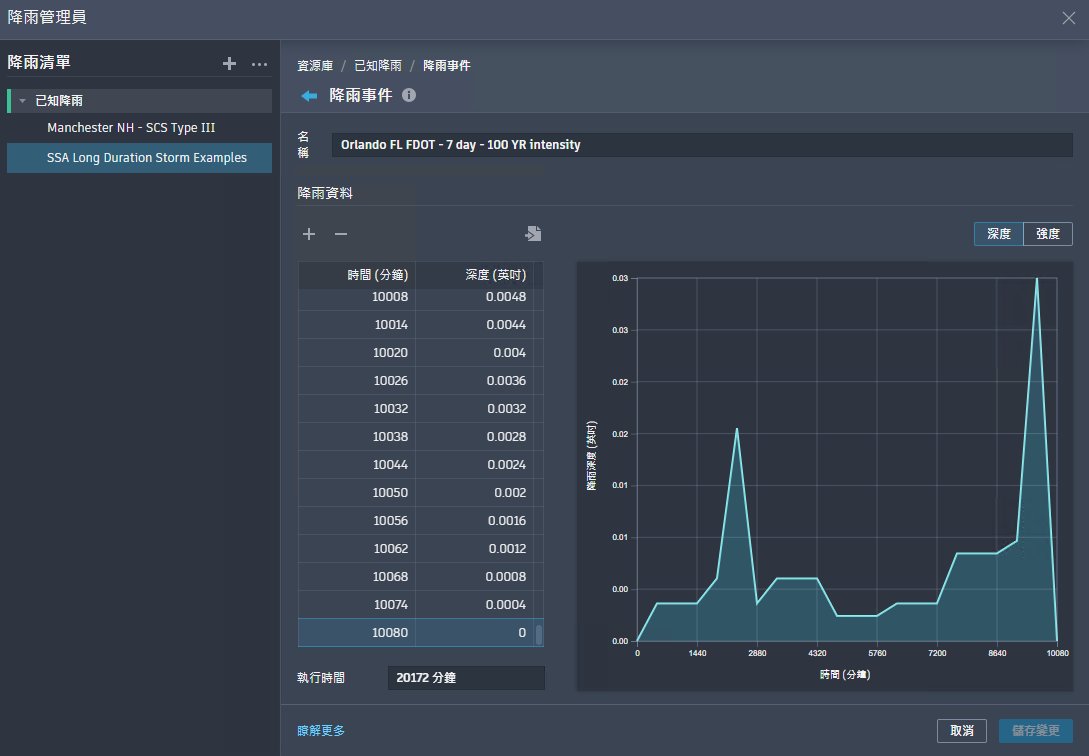Screen dimensions: 1089x756
Task: Select the time cell 10038
Action: pyautogui.click(x=357, y=437)
